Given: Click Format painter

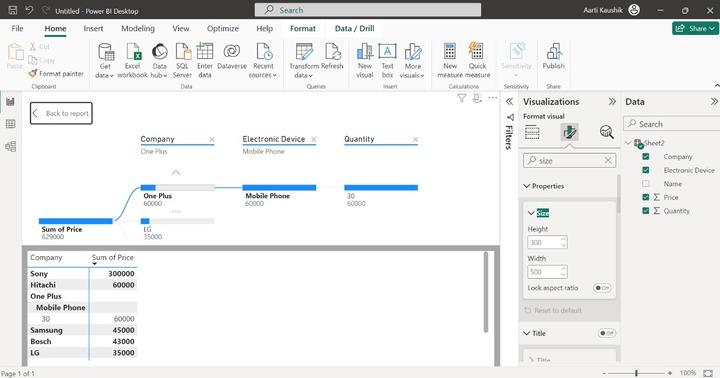Looking at the screenshot, I should click(x=56, y=73).
